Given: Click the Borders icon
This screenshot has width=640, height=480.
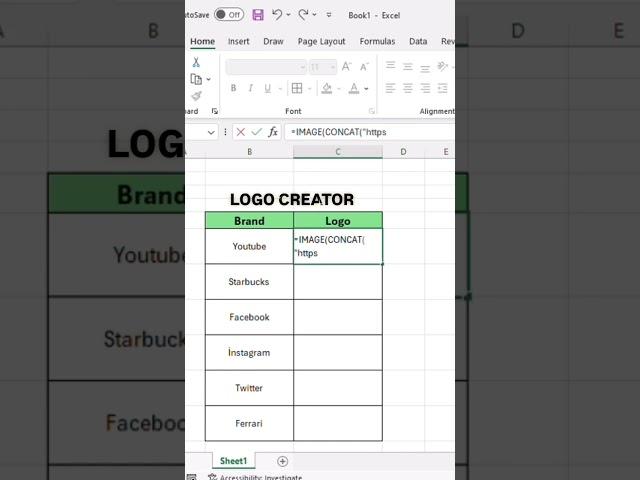Looking at the screenshot, I should click(x=297, y=88).
